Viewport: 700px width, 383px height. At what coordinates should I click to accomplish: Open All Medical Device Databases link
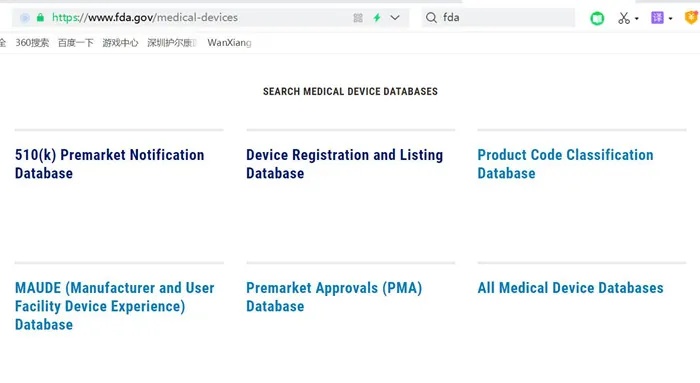pos(570,288)
